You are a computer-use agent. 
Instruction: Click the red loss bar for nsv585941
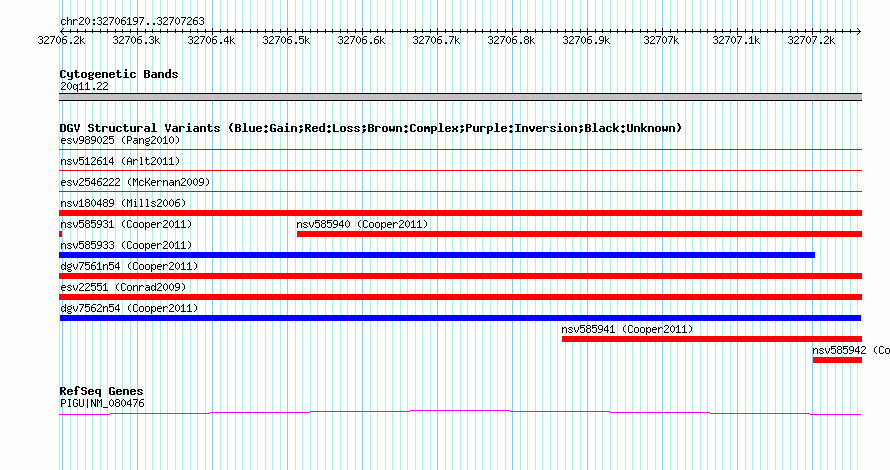712,339
